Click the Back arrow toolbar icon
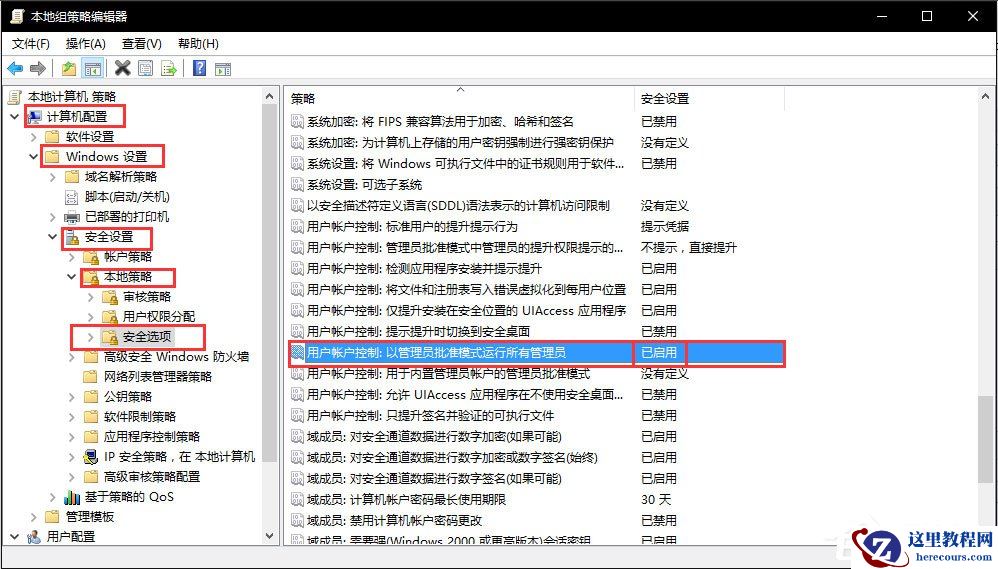The height and width of the screenshot is (569, 998). pos(15,68)
